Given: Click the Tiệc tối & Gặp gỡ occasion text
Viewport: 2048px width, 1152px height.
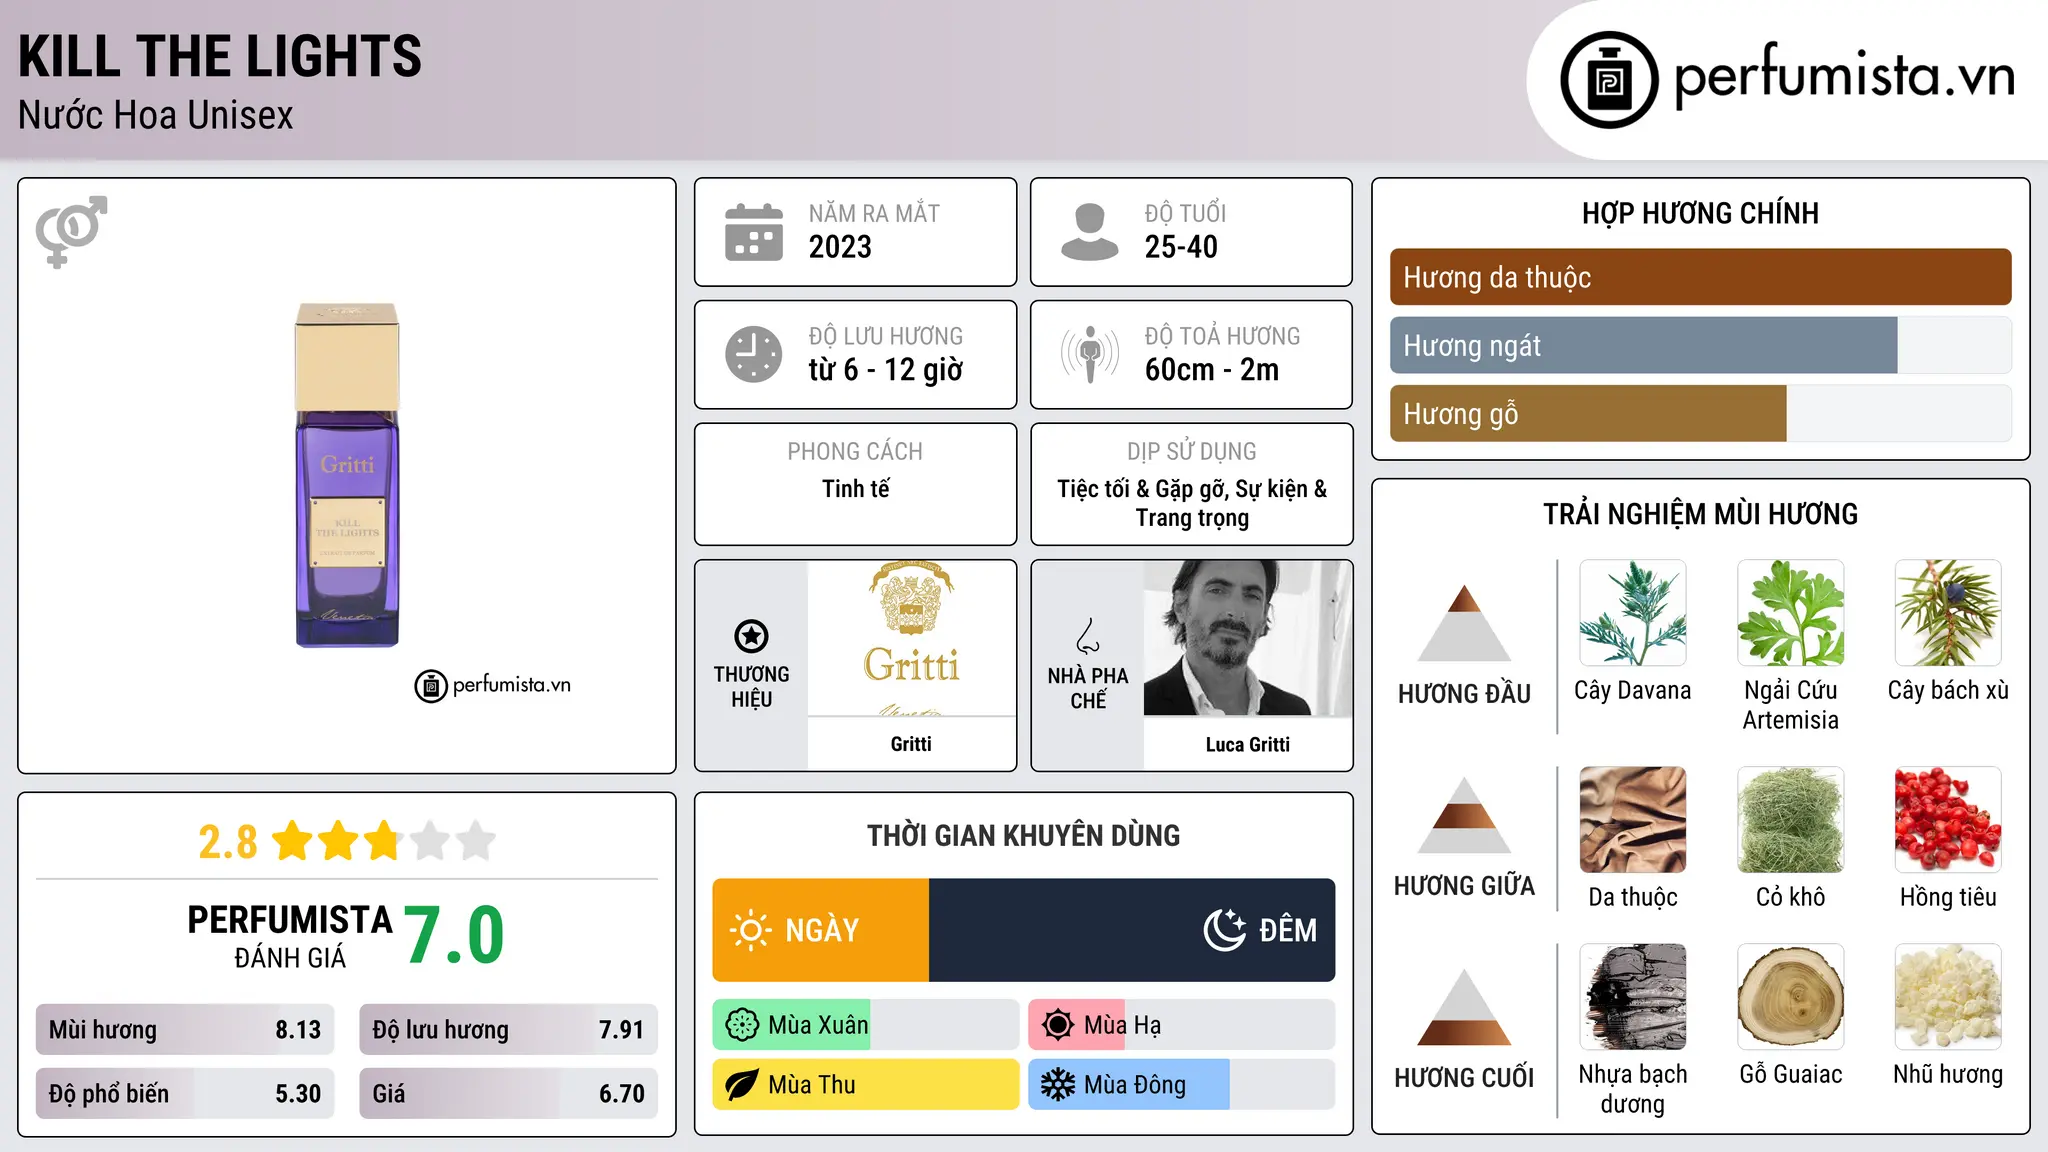Looking at the screenshot, I should pyautogui.click(x=1192, y=503).
